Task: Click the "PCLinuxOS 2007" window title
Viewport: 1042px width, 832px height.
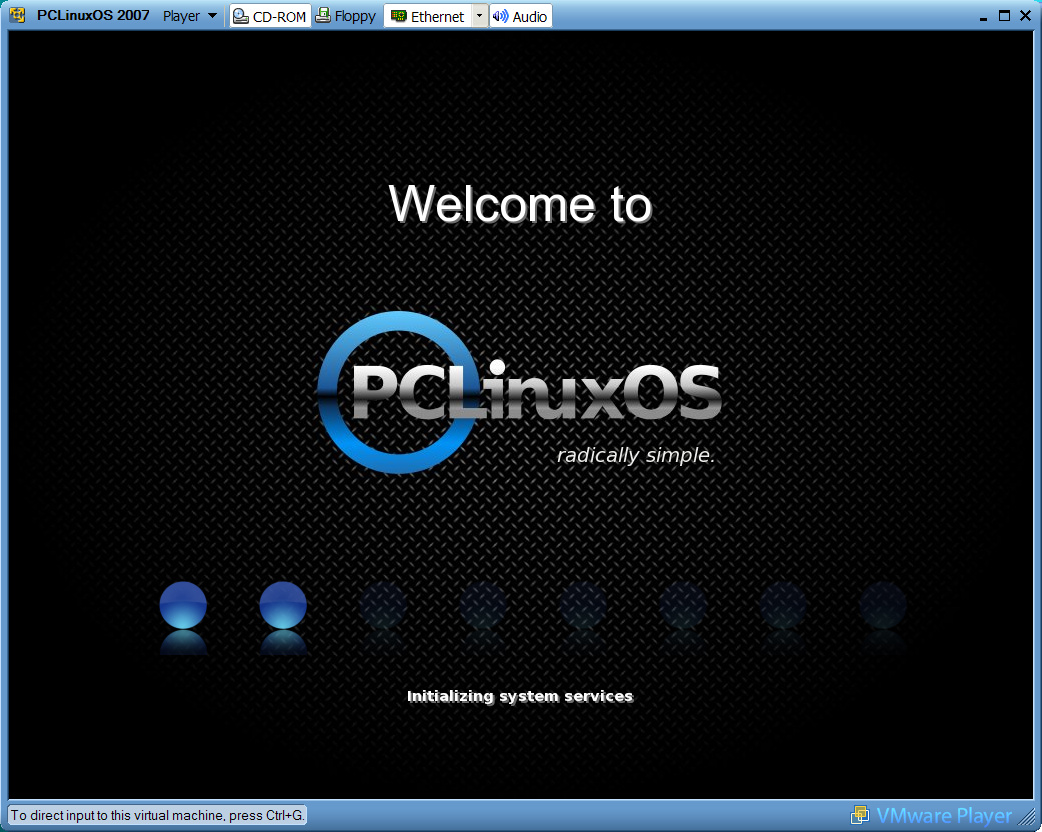Action: pos(93,15)
